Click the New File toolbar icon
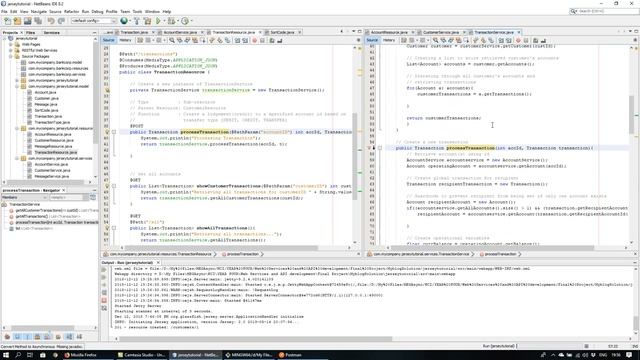Image resolution: width=640 pixels, height=360 pixels. click(x=7, y=21)
